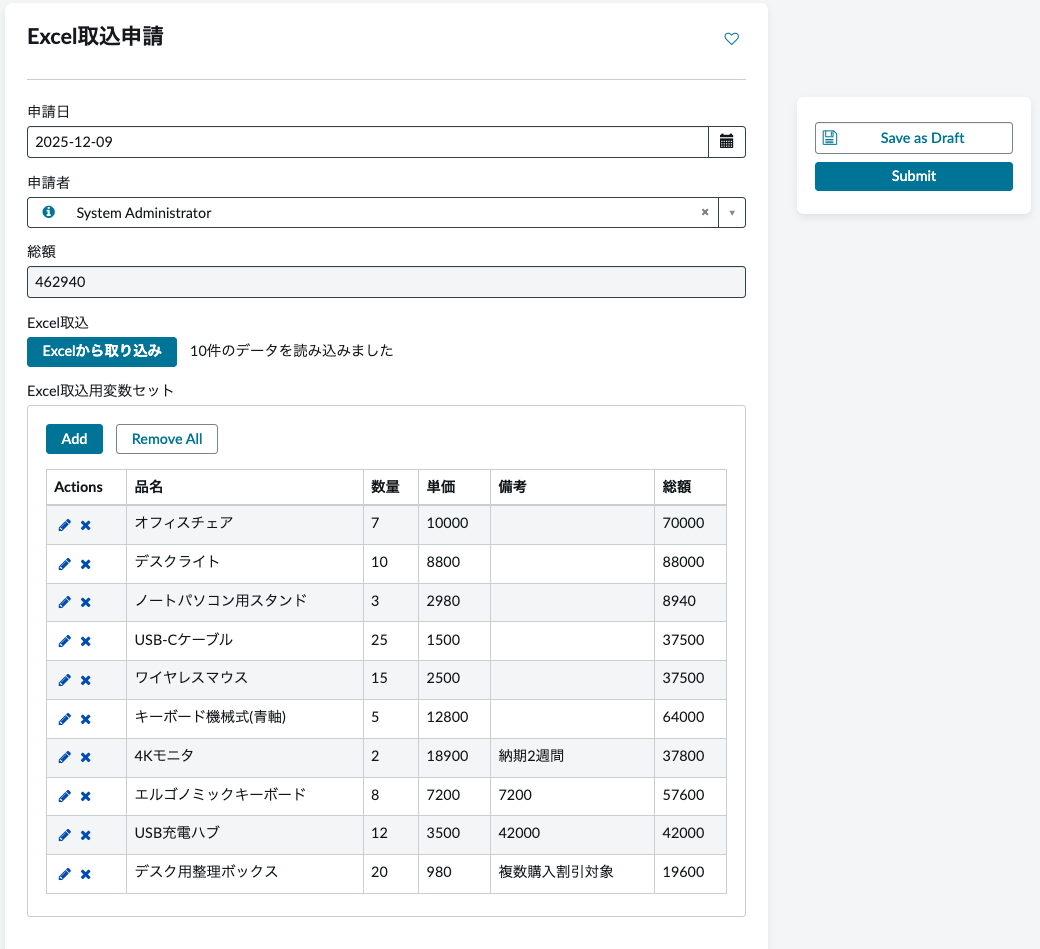Click the Excelから取り込み button
1040x949 pixels.
click(101, 352)
